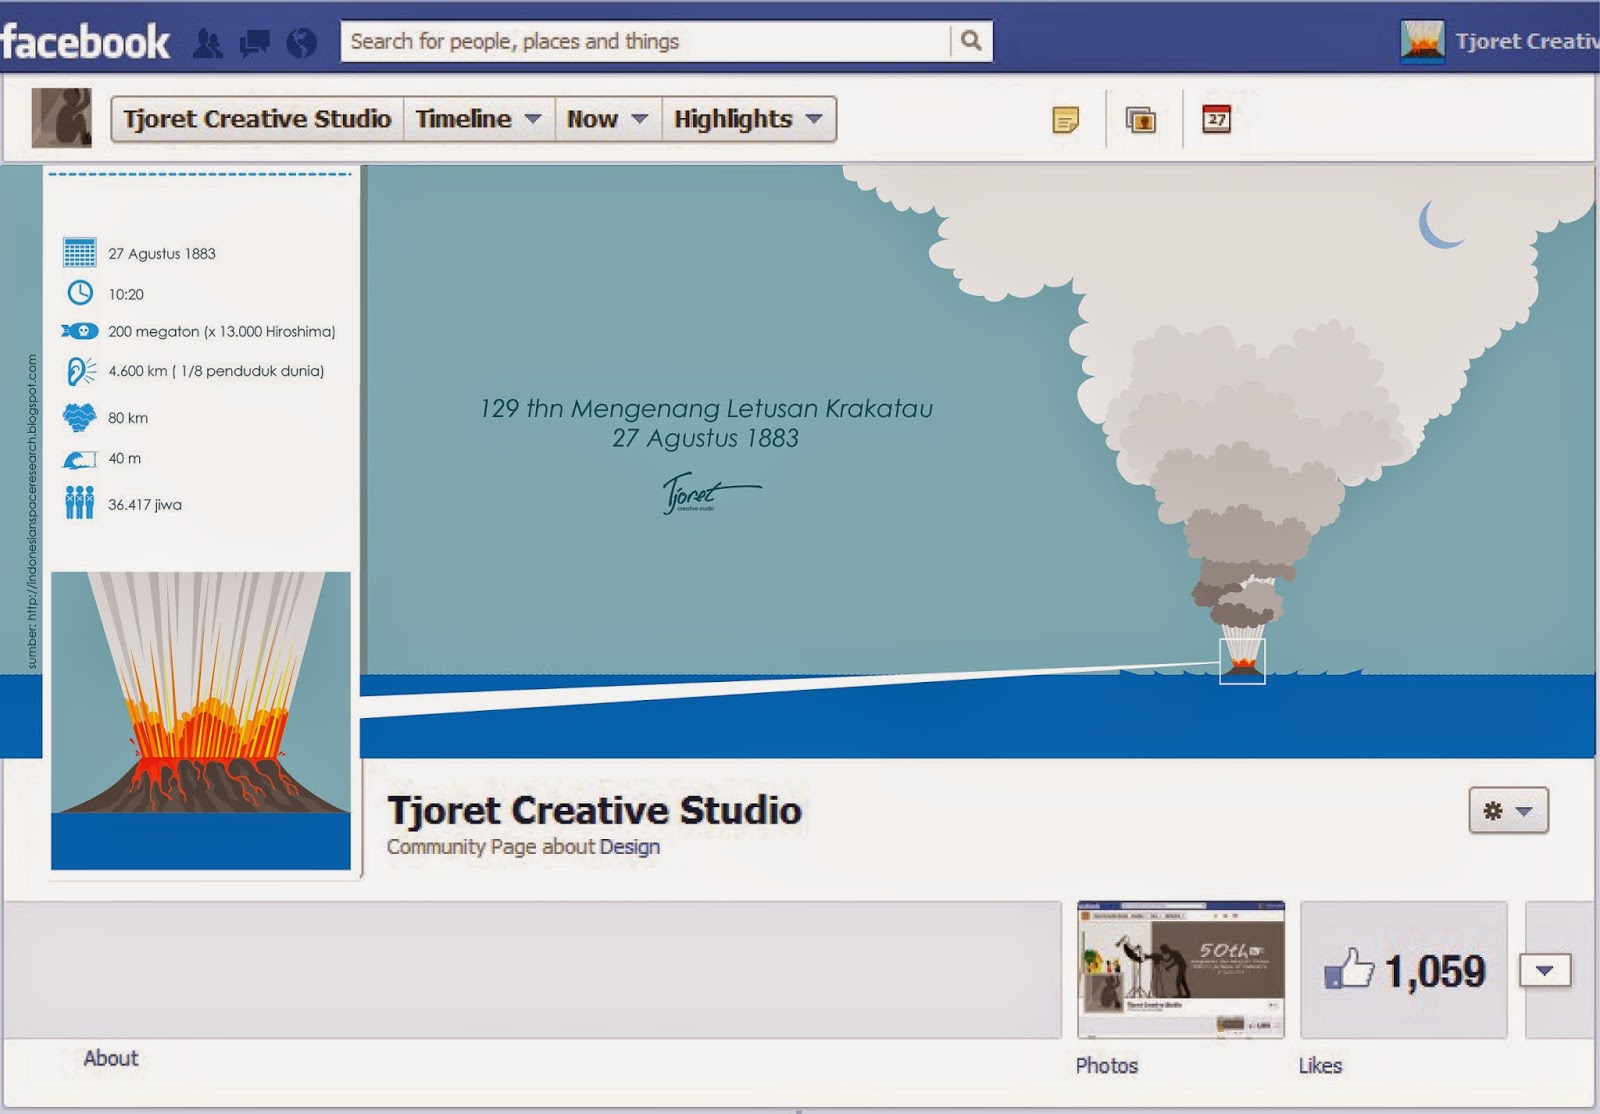The height and width of the screenshot is (1114, 1600).
Task: Open the Photos label link
Action: point(1107,1066)
